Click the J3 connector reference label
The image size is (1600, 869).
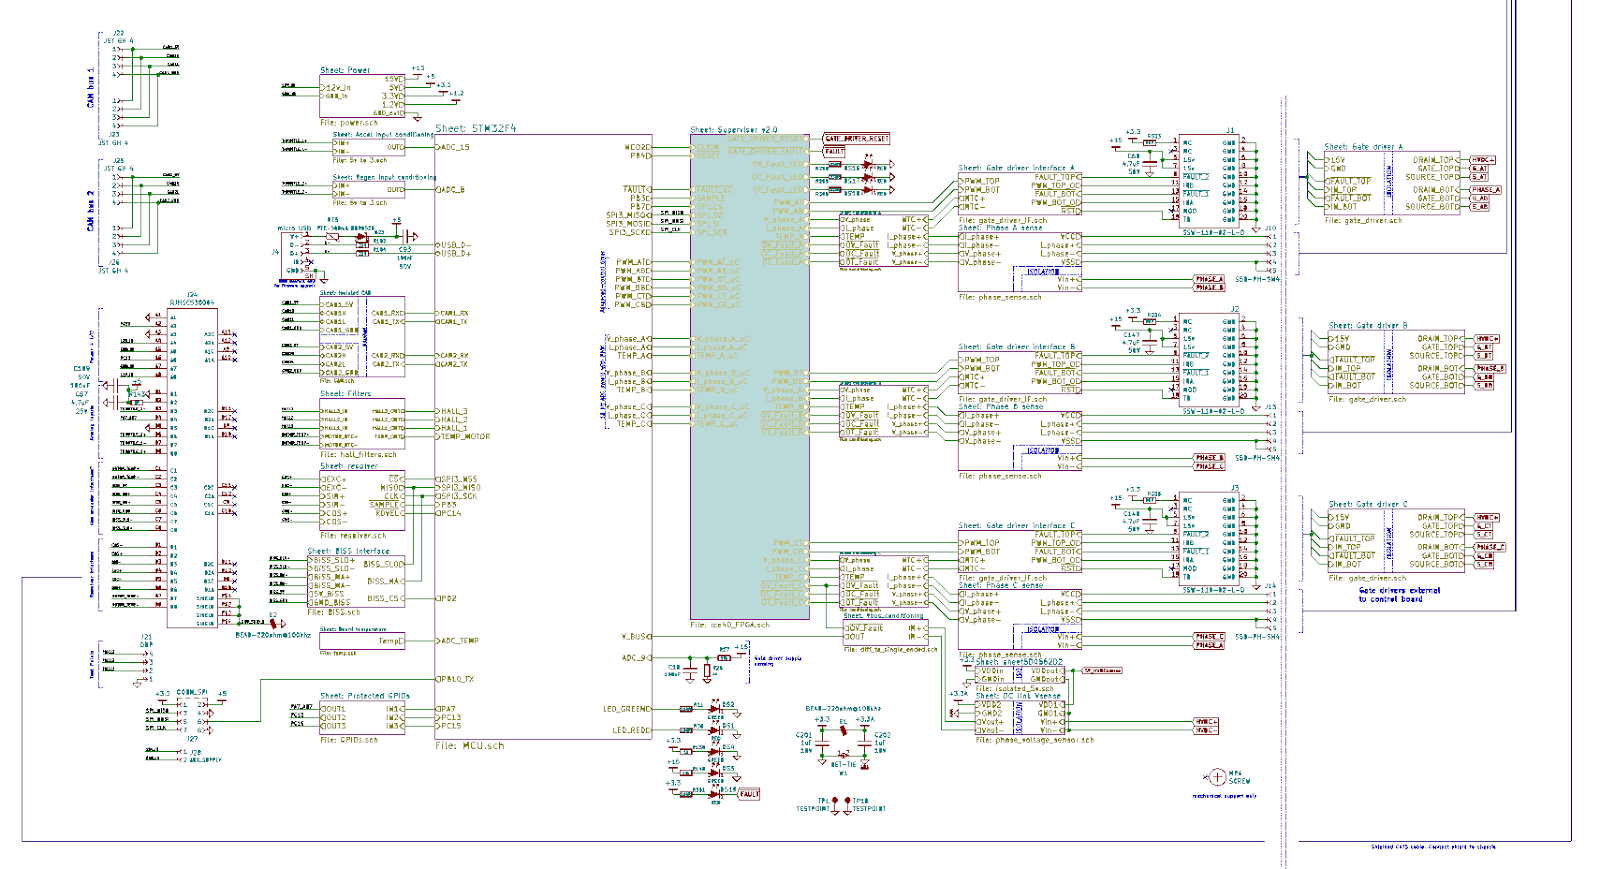[1235, 488]
